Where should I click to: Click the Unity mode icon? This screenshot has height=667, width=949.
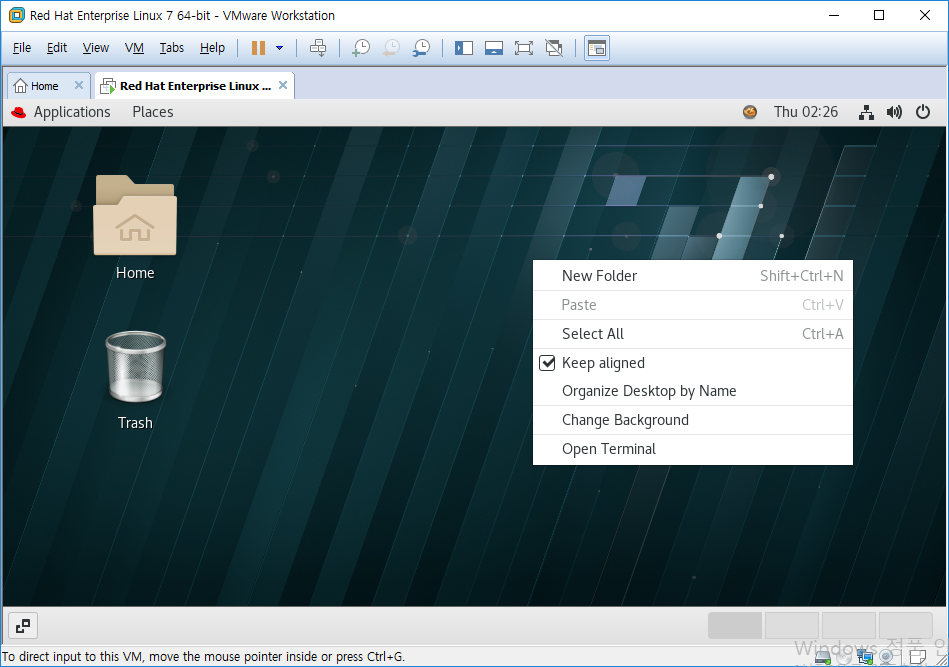pos(554,48)
